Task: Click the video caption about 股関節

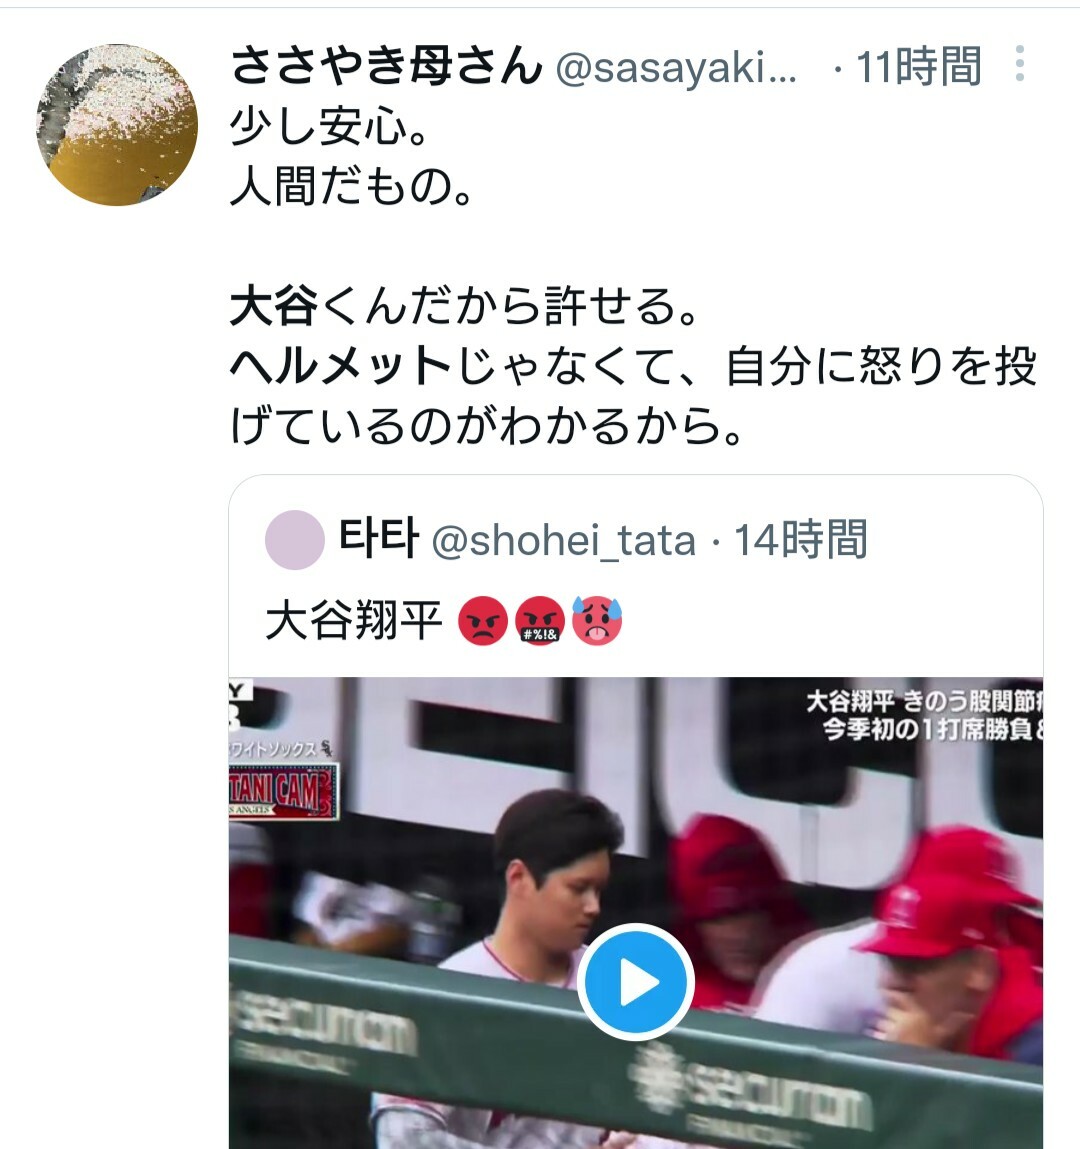Action: click(925, 715)
